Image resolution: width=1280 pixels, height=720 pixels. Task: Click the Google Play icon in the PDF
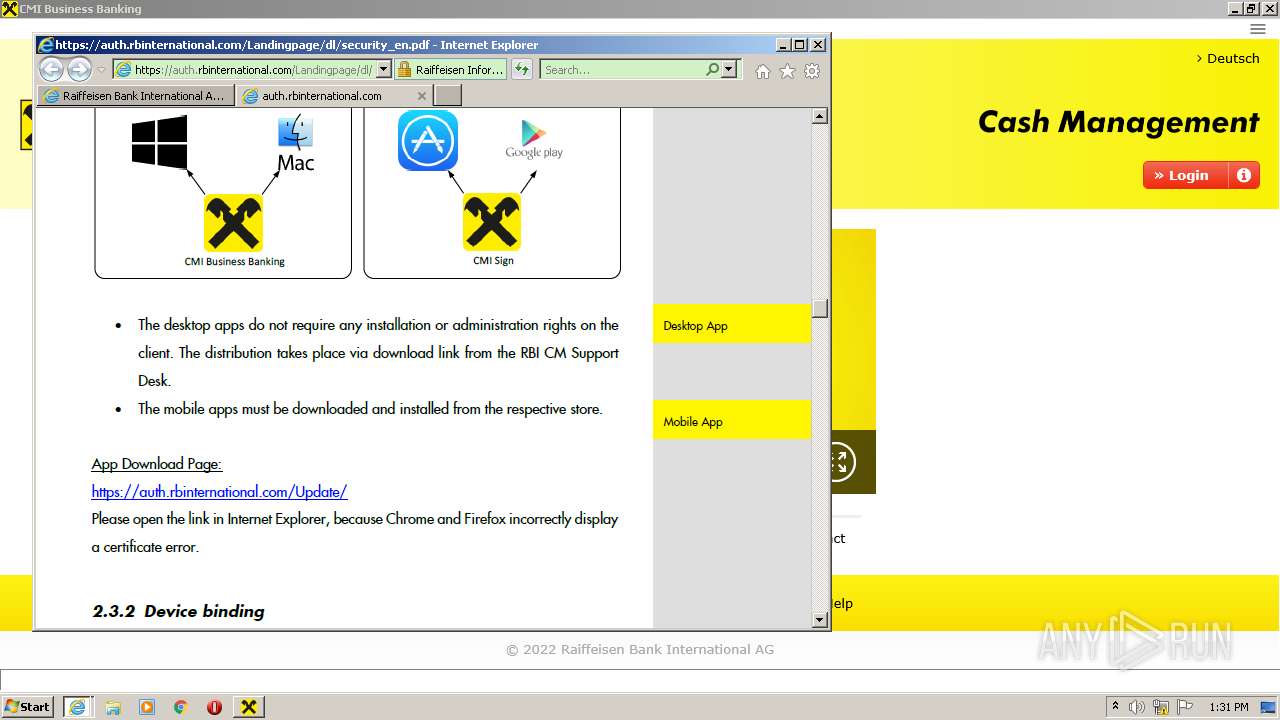click(x=534, y=140)
